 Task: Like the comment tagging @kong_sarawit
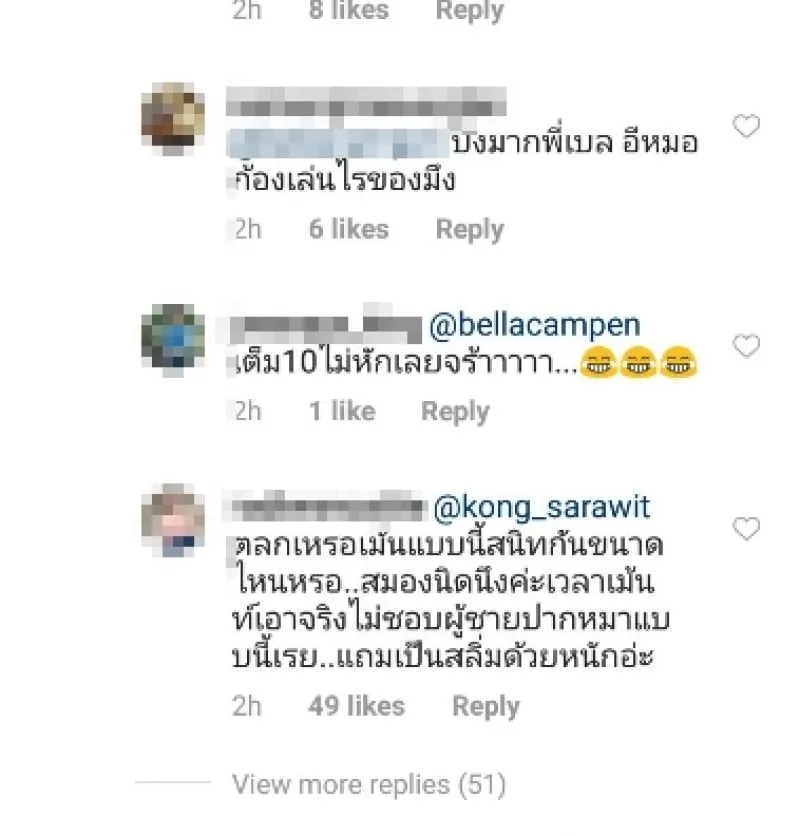[x=746, y=528]
